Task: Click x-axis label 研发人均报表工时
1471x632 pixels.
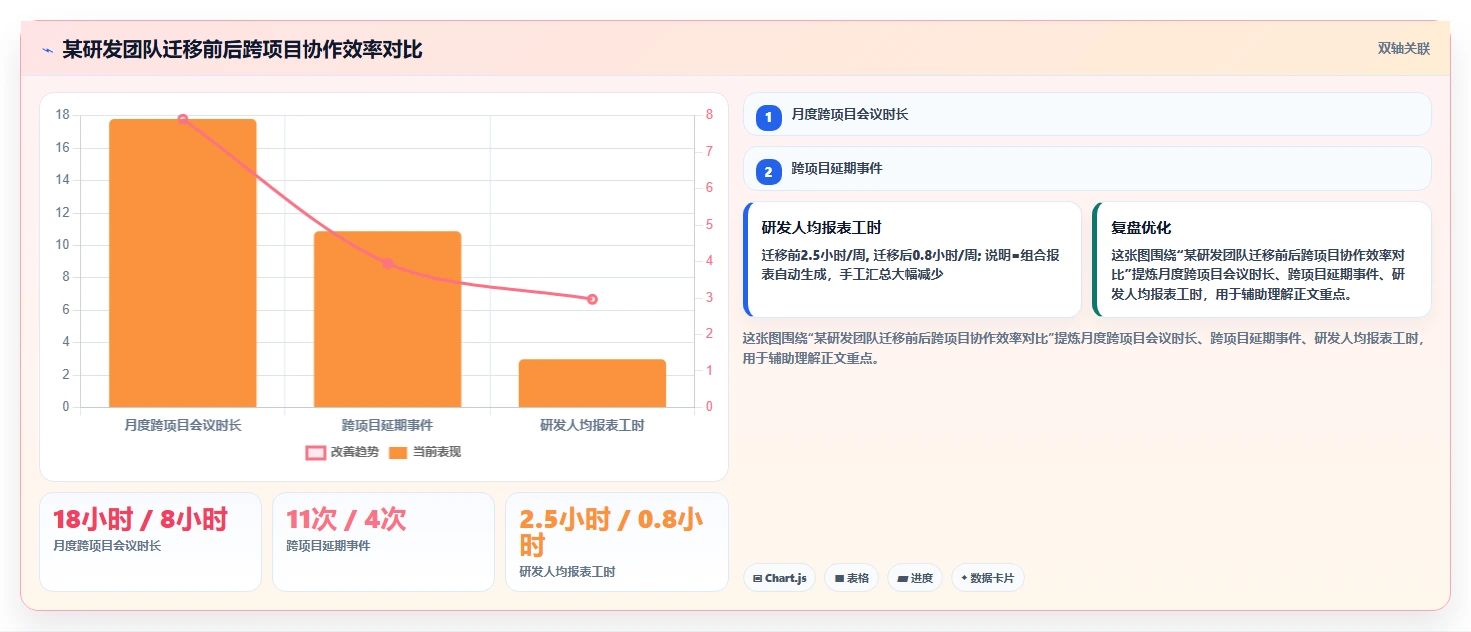Action: pos(592,425)
